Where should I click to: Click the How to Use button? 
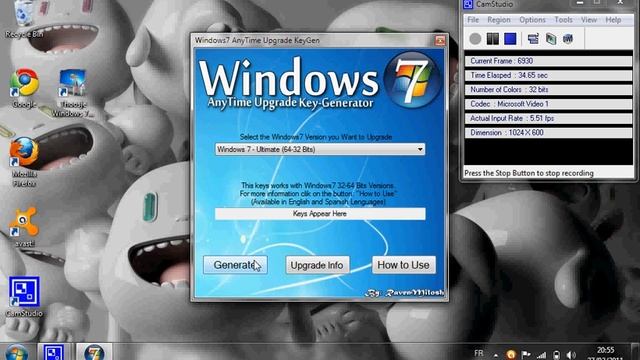[403, 265]
